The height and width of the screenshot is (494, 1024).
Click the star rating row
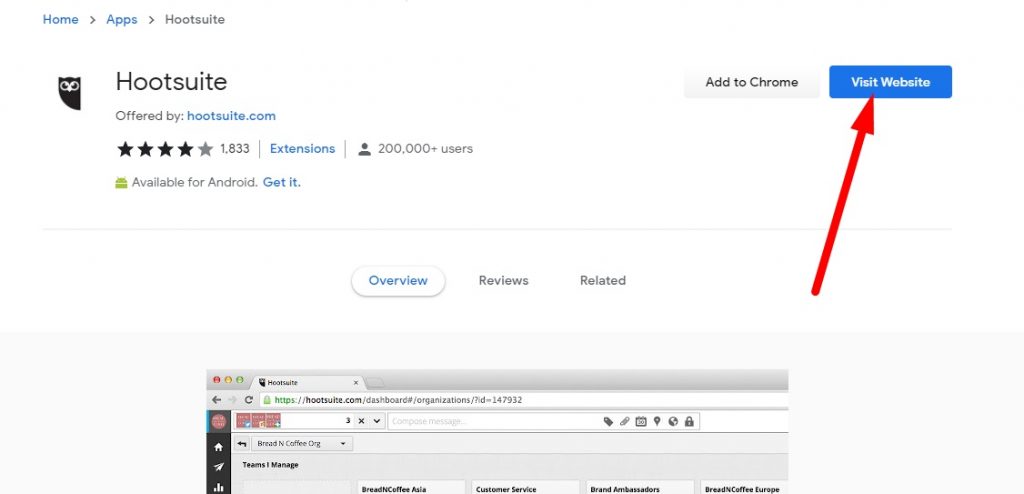click(165, 149)
